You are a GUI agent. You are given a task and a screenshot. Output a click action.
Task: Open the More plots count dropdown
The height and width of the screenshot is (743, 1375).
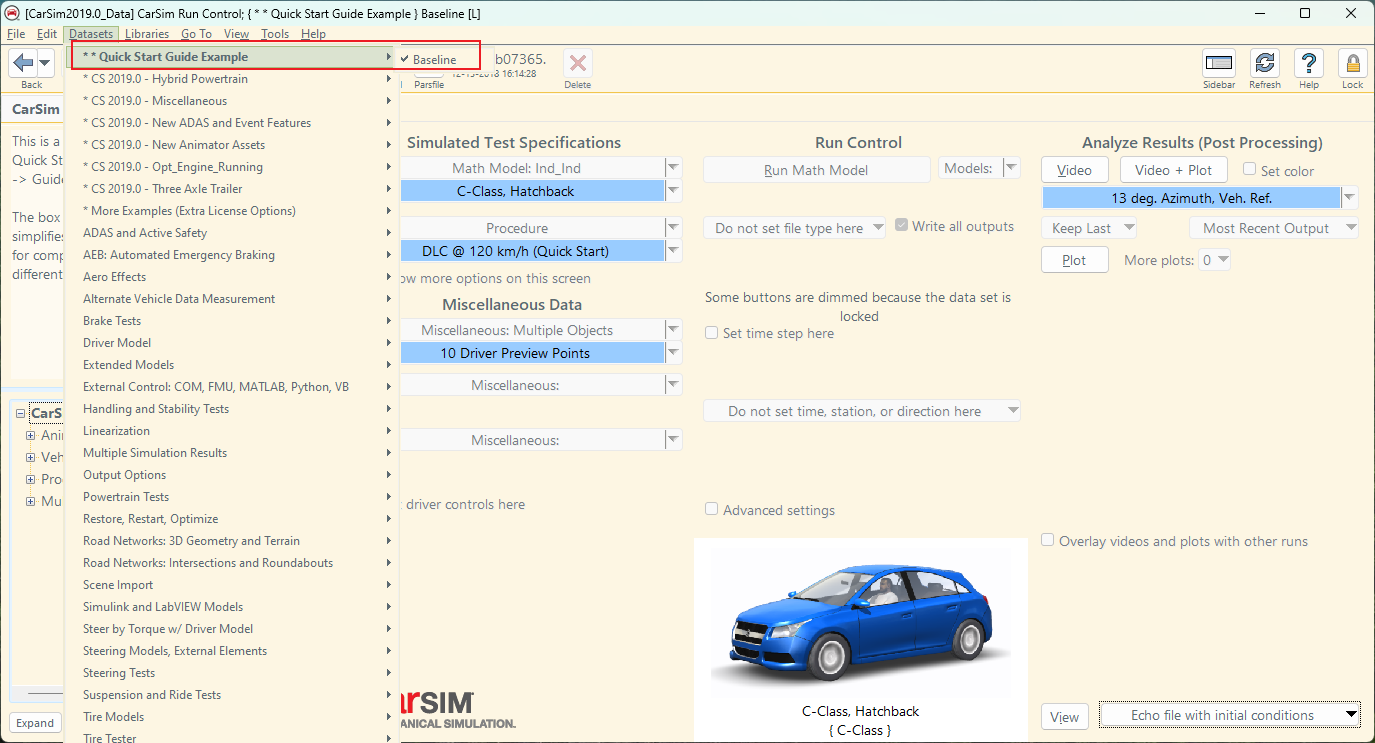(1216, 260)
